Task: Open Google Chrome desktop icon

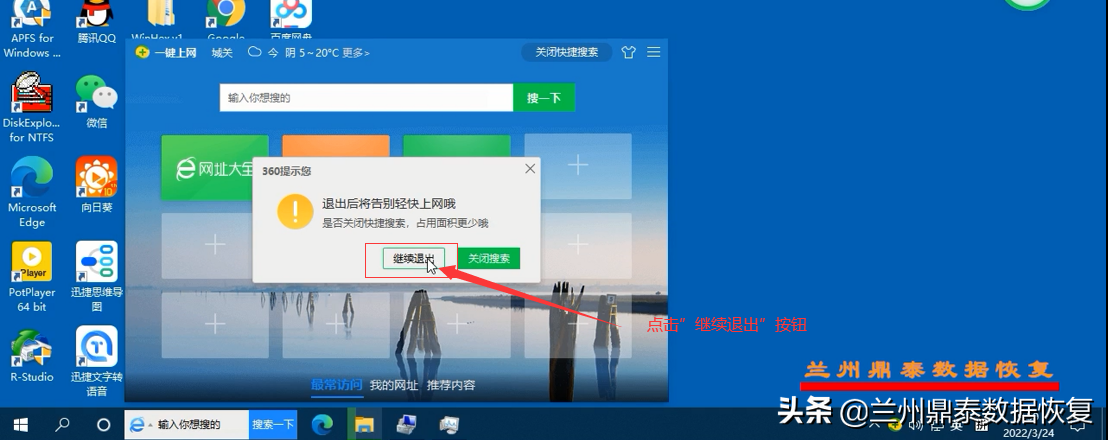Action: click(226, 20)
